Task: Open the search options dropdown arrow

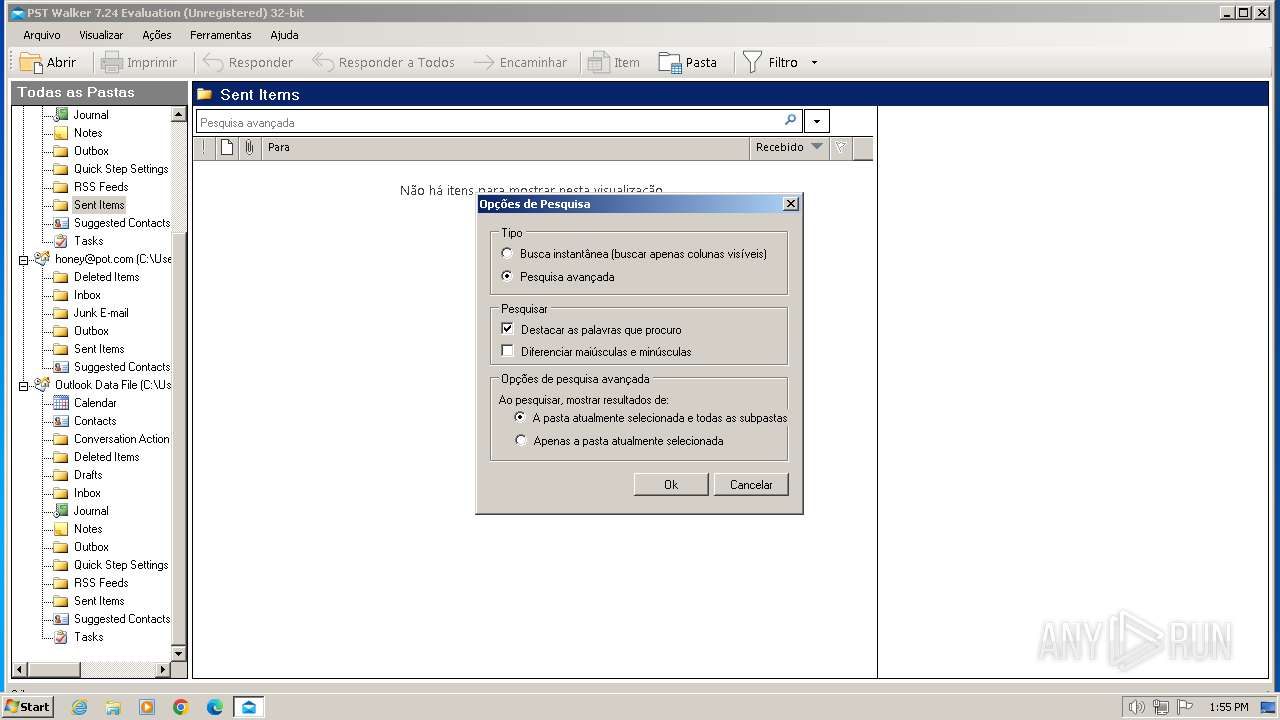Action: click(x=817, y=122)
